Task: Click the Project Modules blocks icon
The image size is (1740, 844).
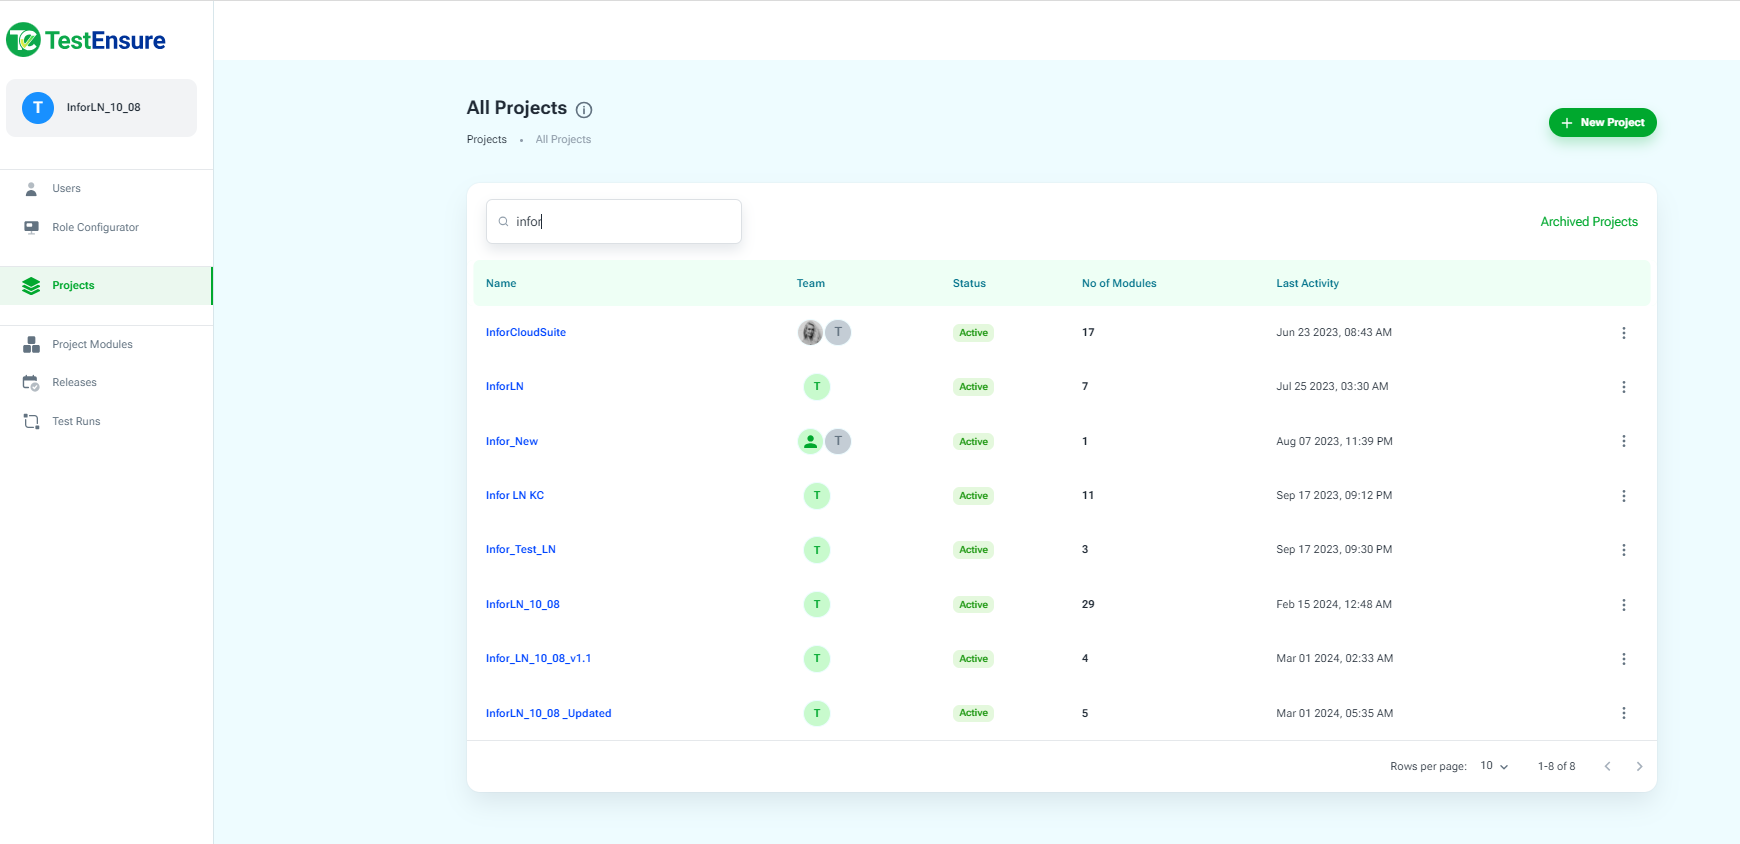Action: click(x=31, y=344)
